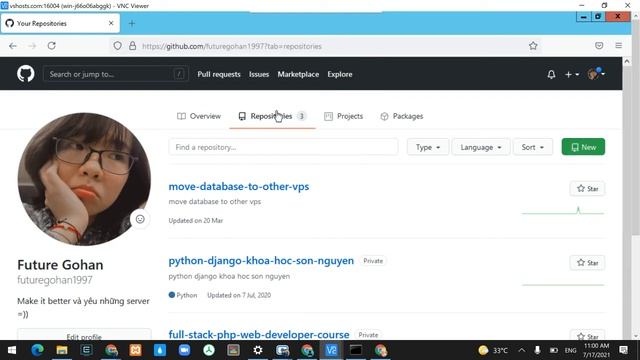Open Zoom from the taskbar

pos(184,350)
